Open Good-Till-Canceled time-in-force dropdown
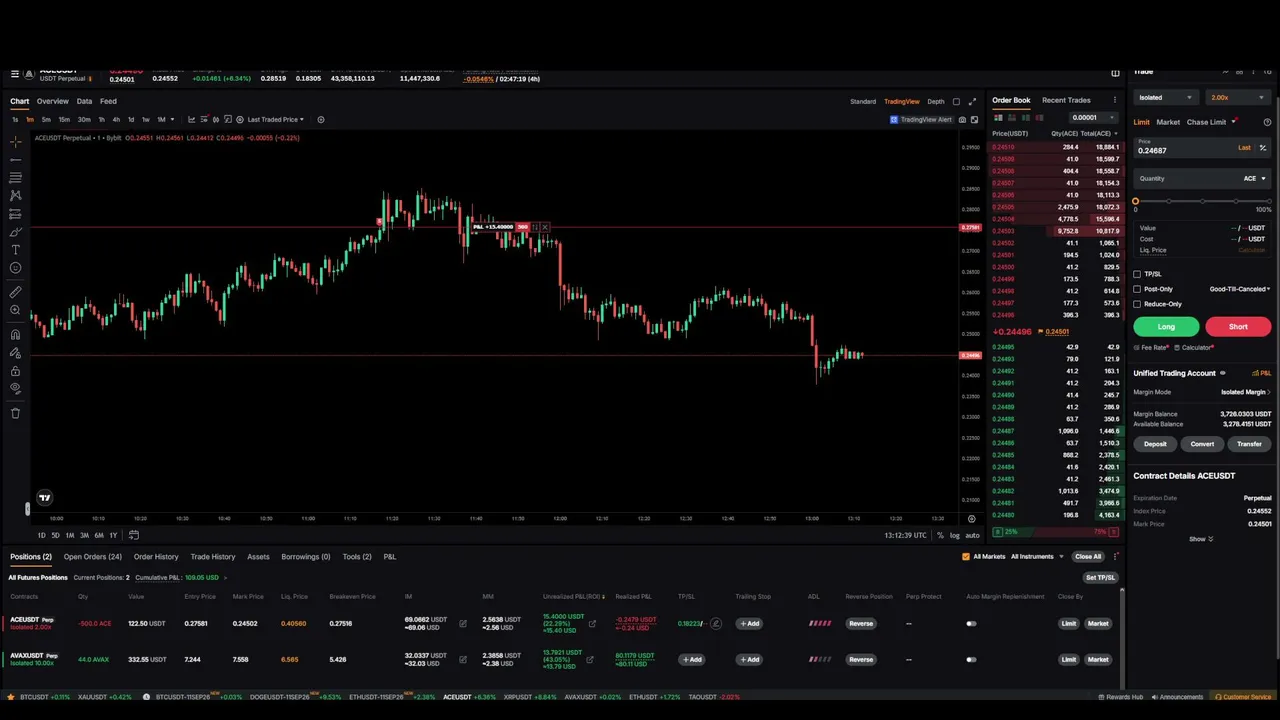Screen dimensions: 1280x720 [x=1240, y=289]
